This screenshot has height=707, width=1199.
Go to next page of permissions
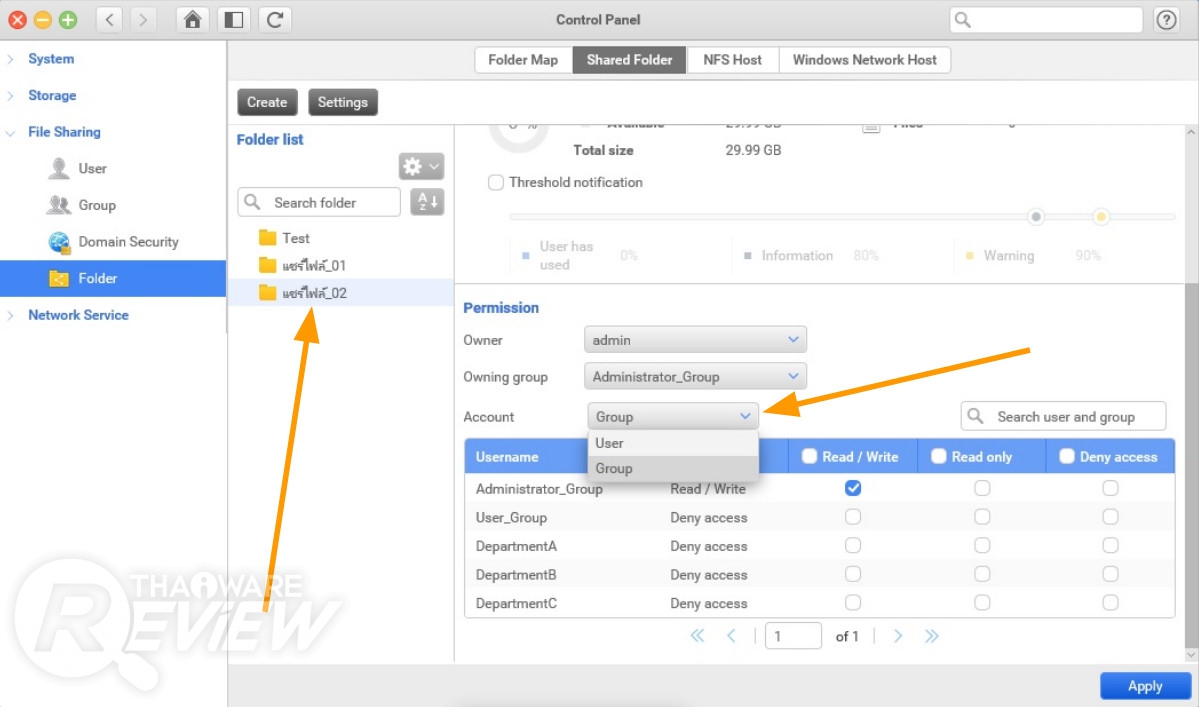[898, 636]
